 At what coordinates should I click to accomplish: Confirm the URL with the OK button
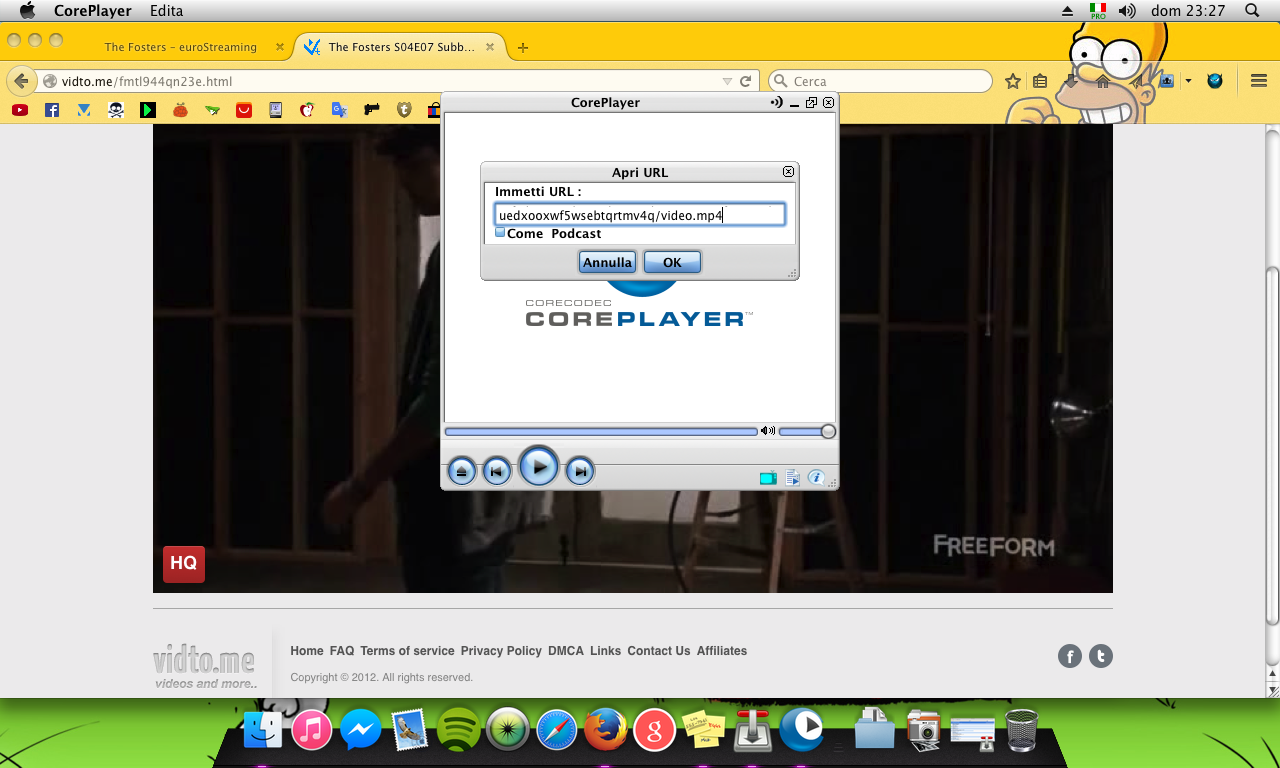[x=672, y=262]
